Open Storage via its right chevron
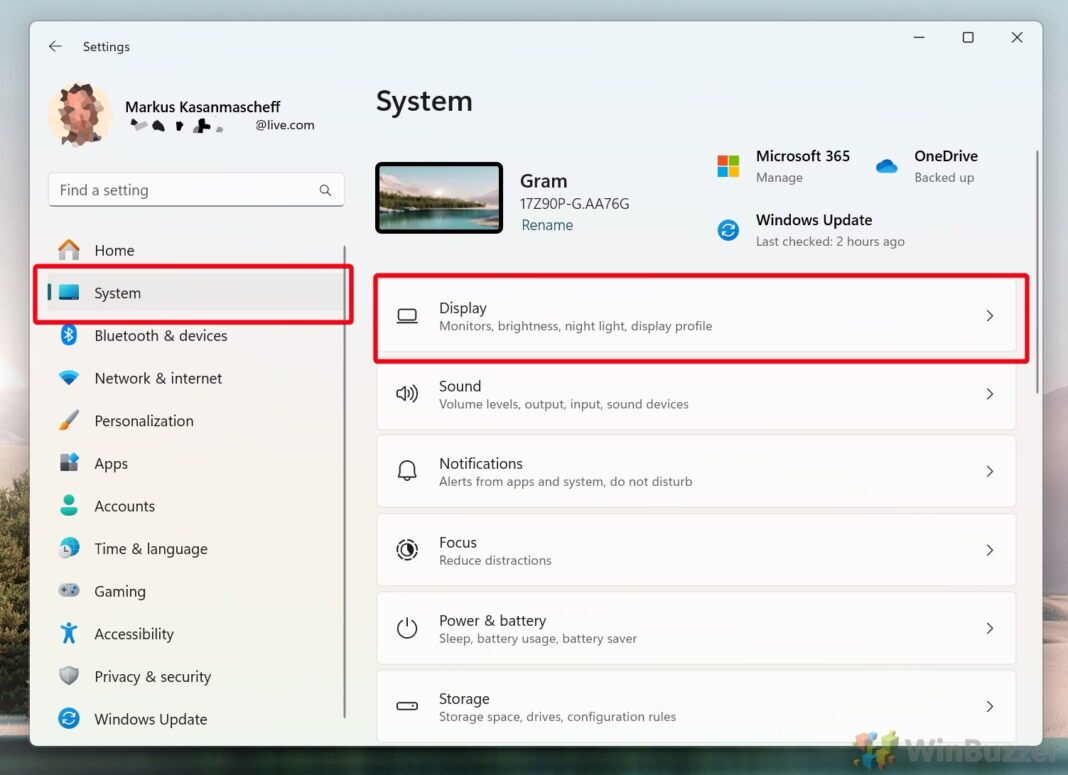This screenshot has height=775, width=1068. [990, 706]
